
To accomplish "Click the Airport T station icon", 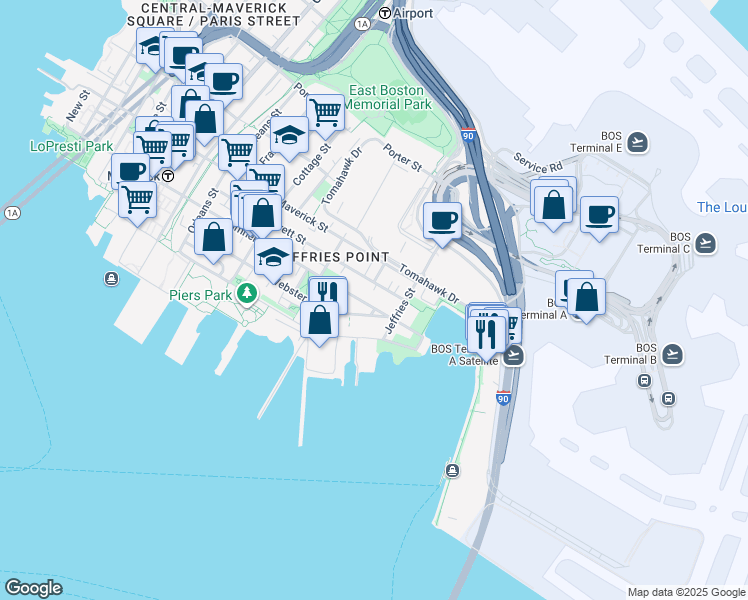I will tap(384, 13).
